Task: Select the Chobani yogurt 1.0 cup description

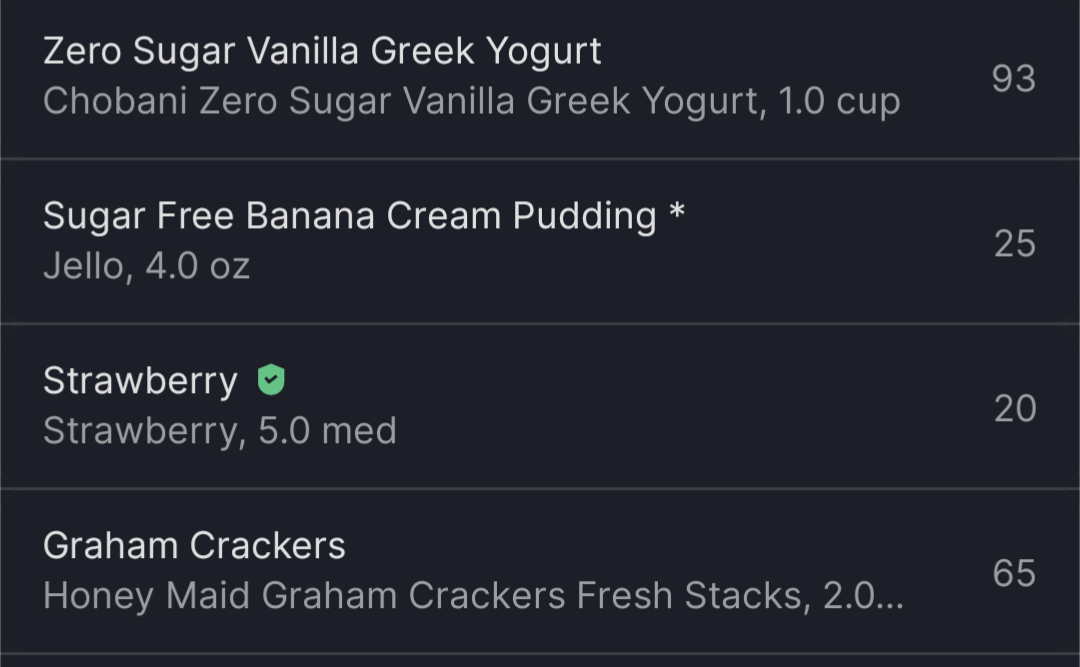Action: click(x=472, y=102)
